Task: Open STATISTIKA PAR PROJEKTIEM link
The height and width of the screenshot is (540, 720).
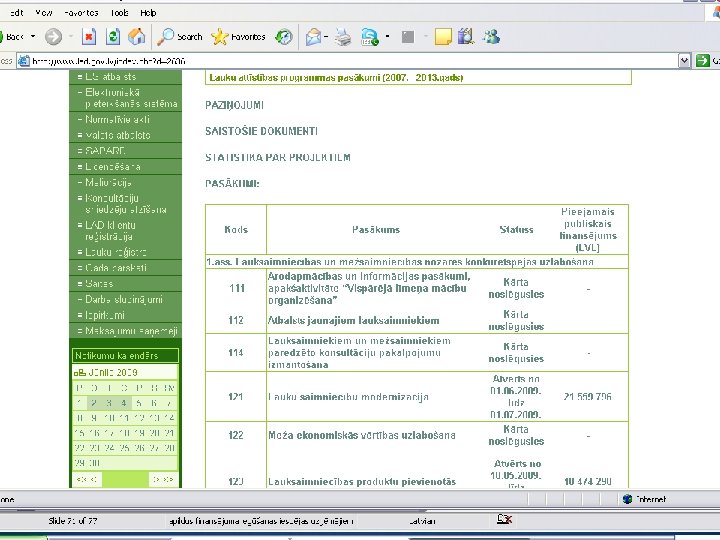Action: [278, 158]
